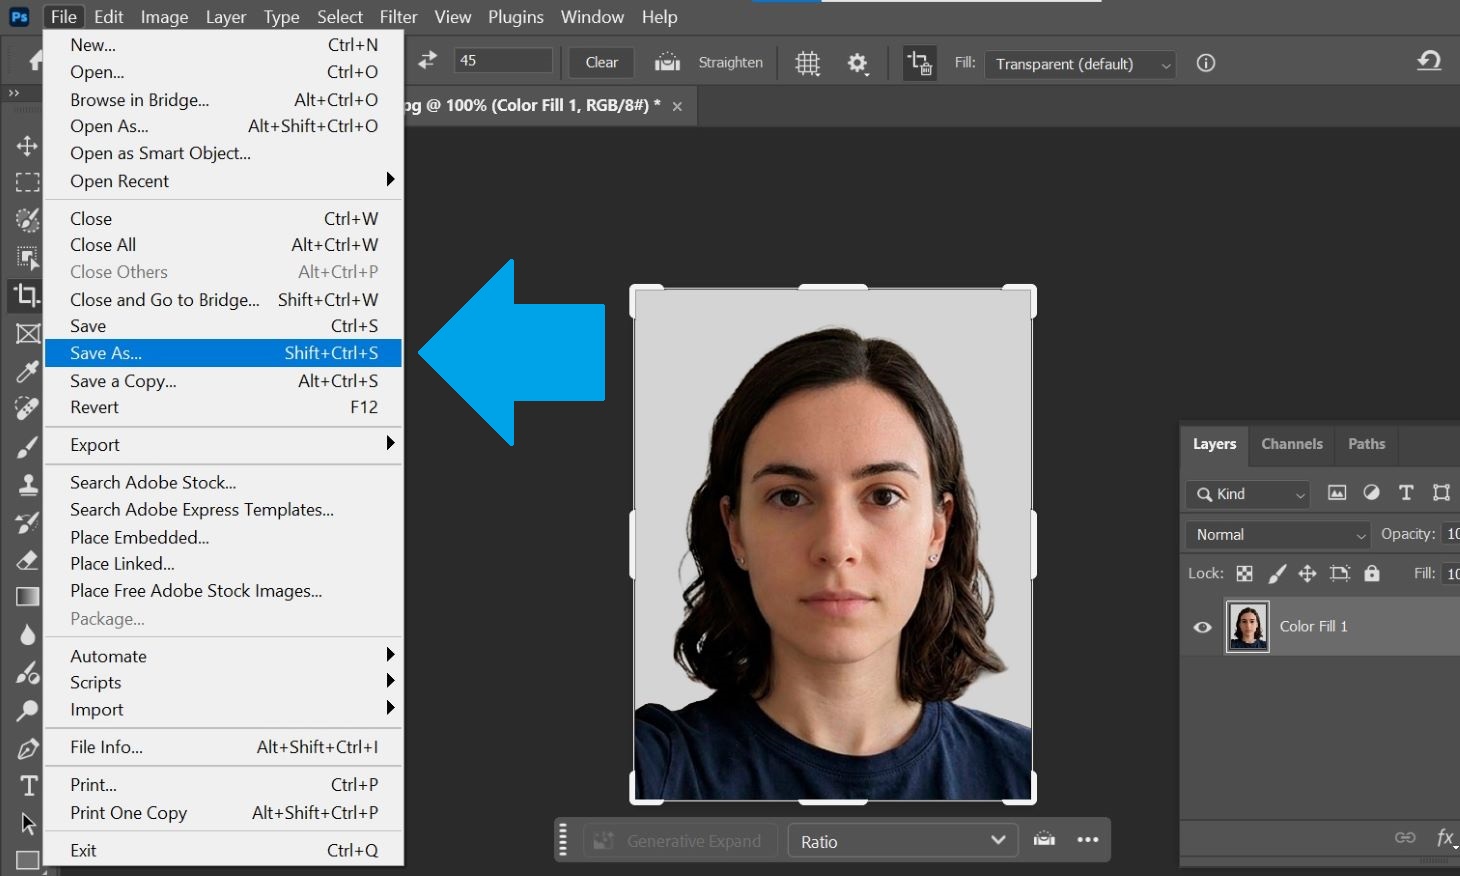Hide the Color Fill 1 layer
The width and height of the screenshot is (1460, 876).
coord(1202,627)
